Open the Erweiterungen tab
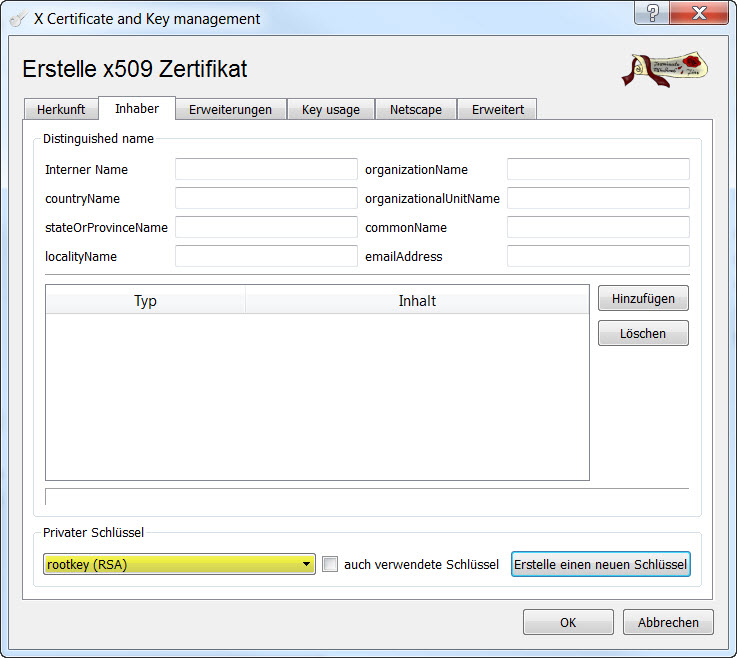The width and height of the screenshot is (737, 658). [x=230, y=110]
